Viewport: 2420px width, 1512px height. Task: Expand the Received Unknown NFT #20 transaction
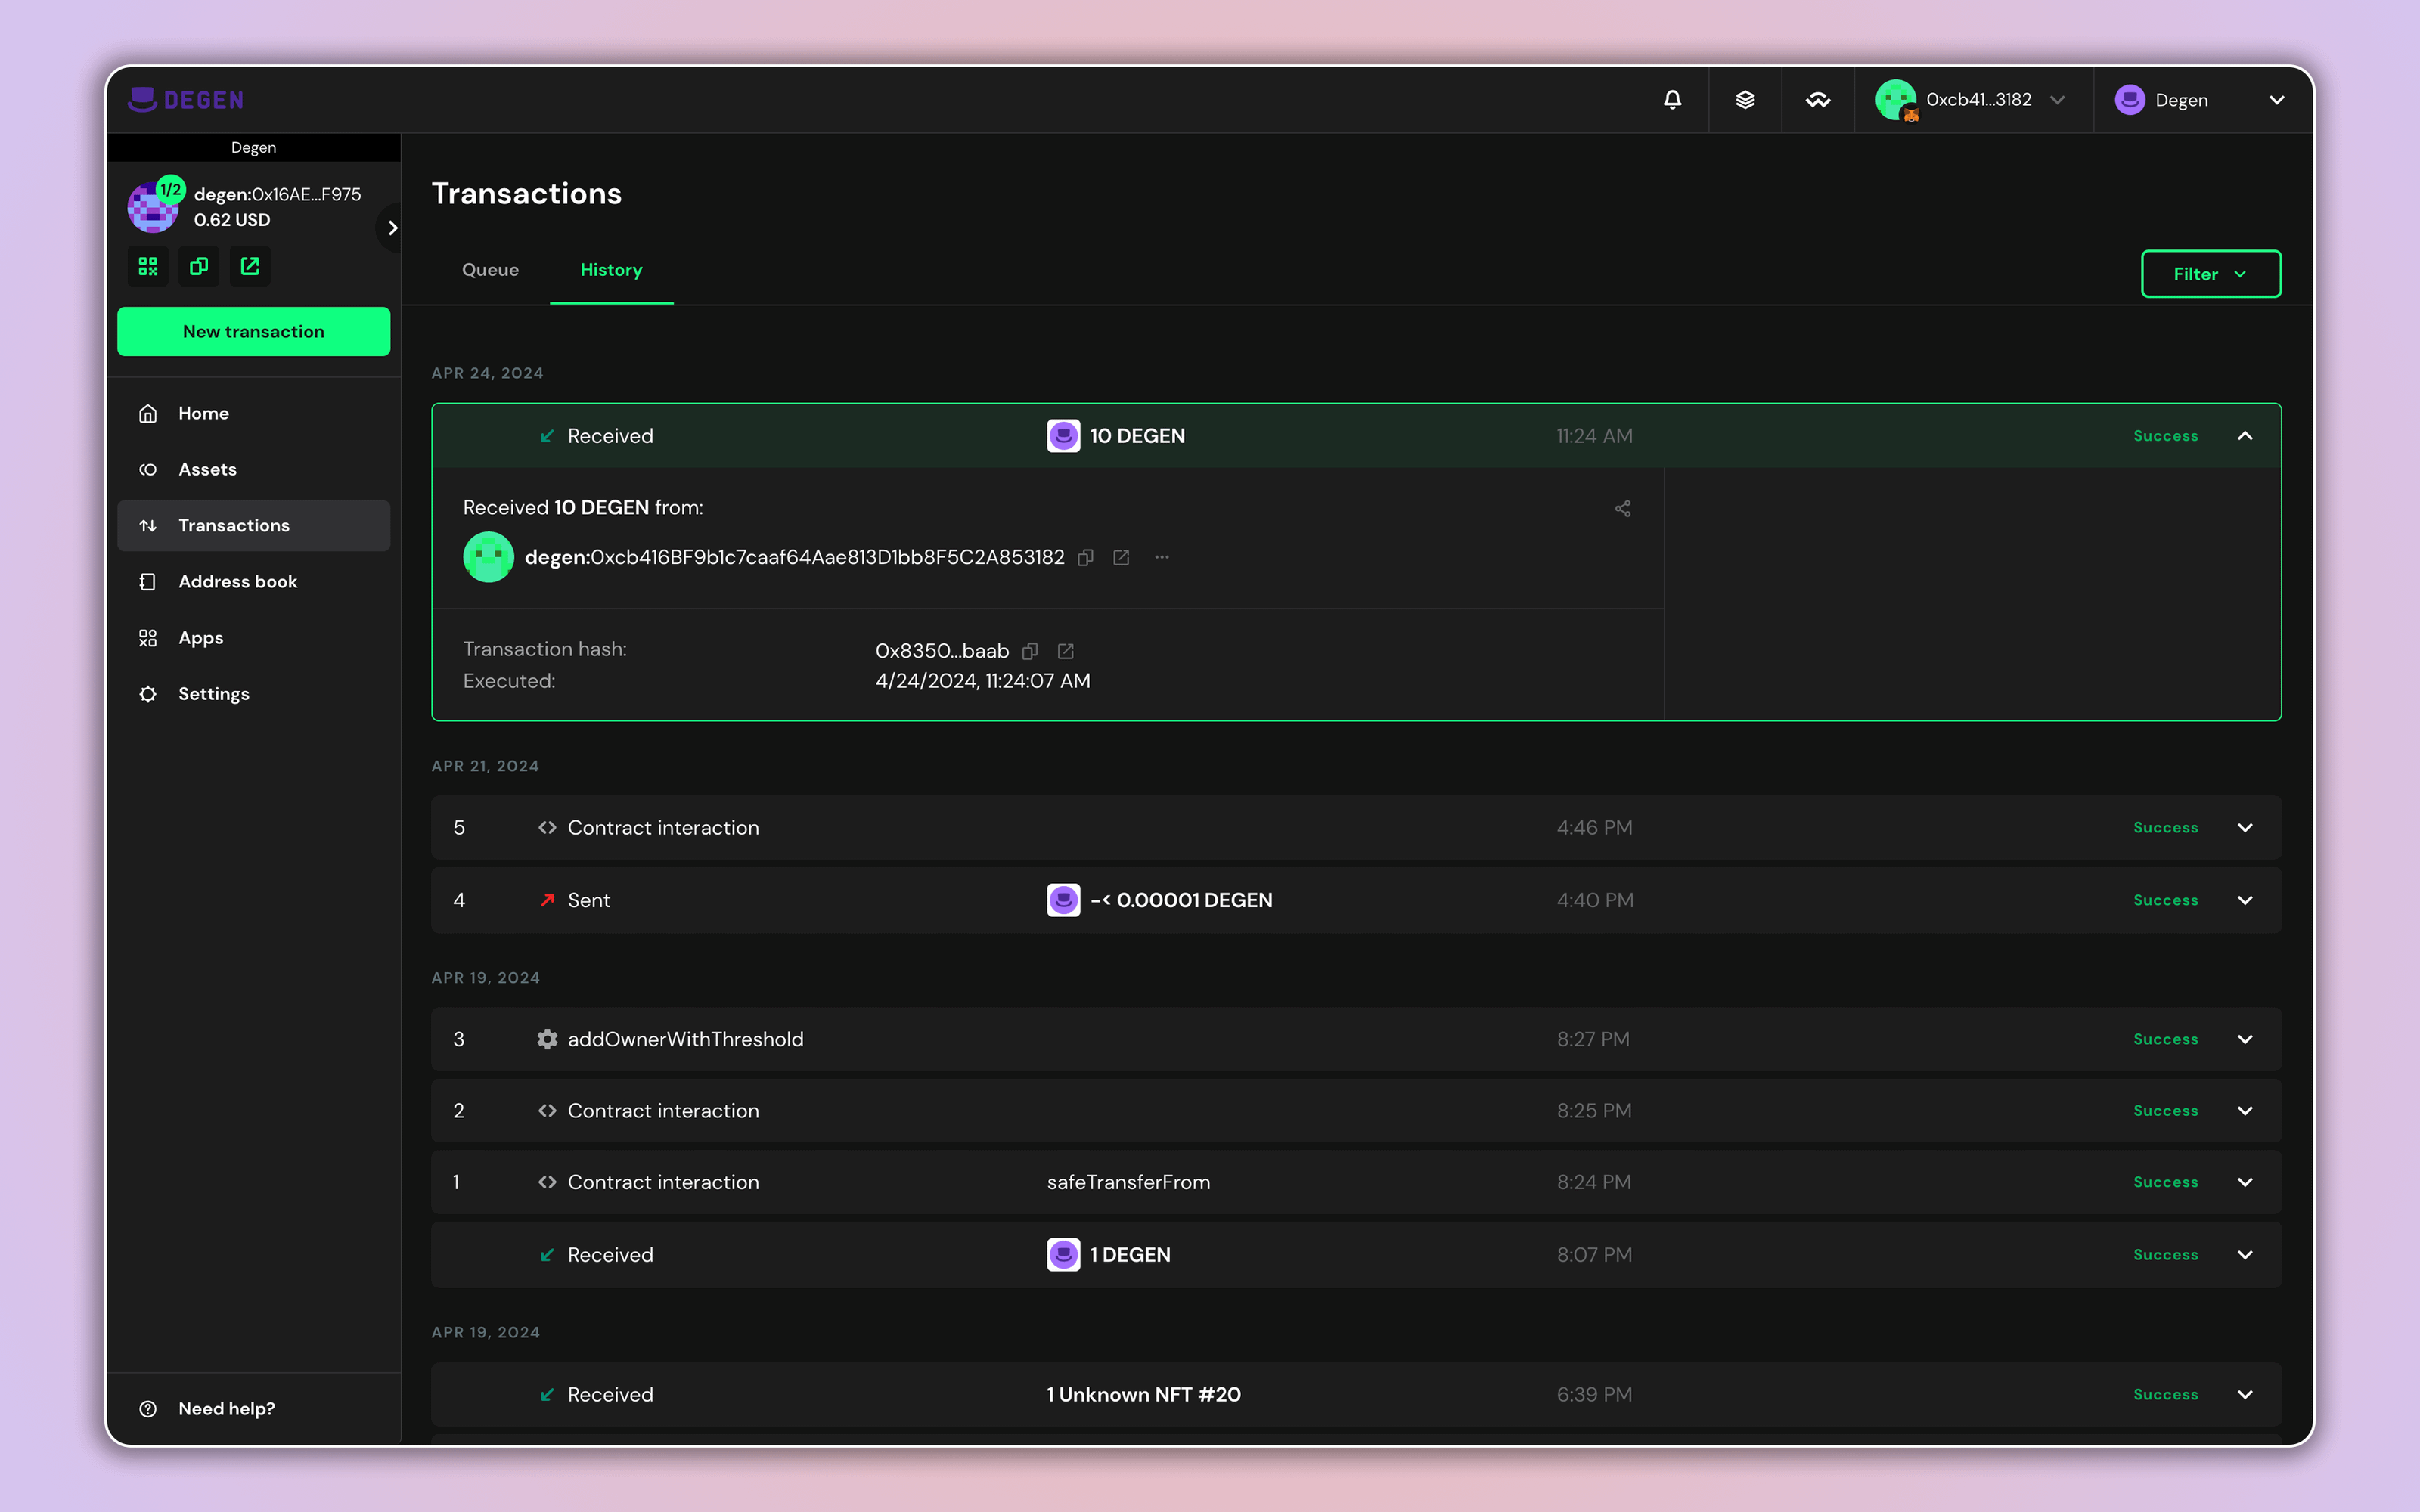[x=2245, y=1394]
